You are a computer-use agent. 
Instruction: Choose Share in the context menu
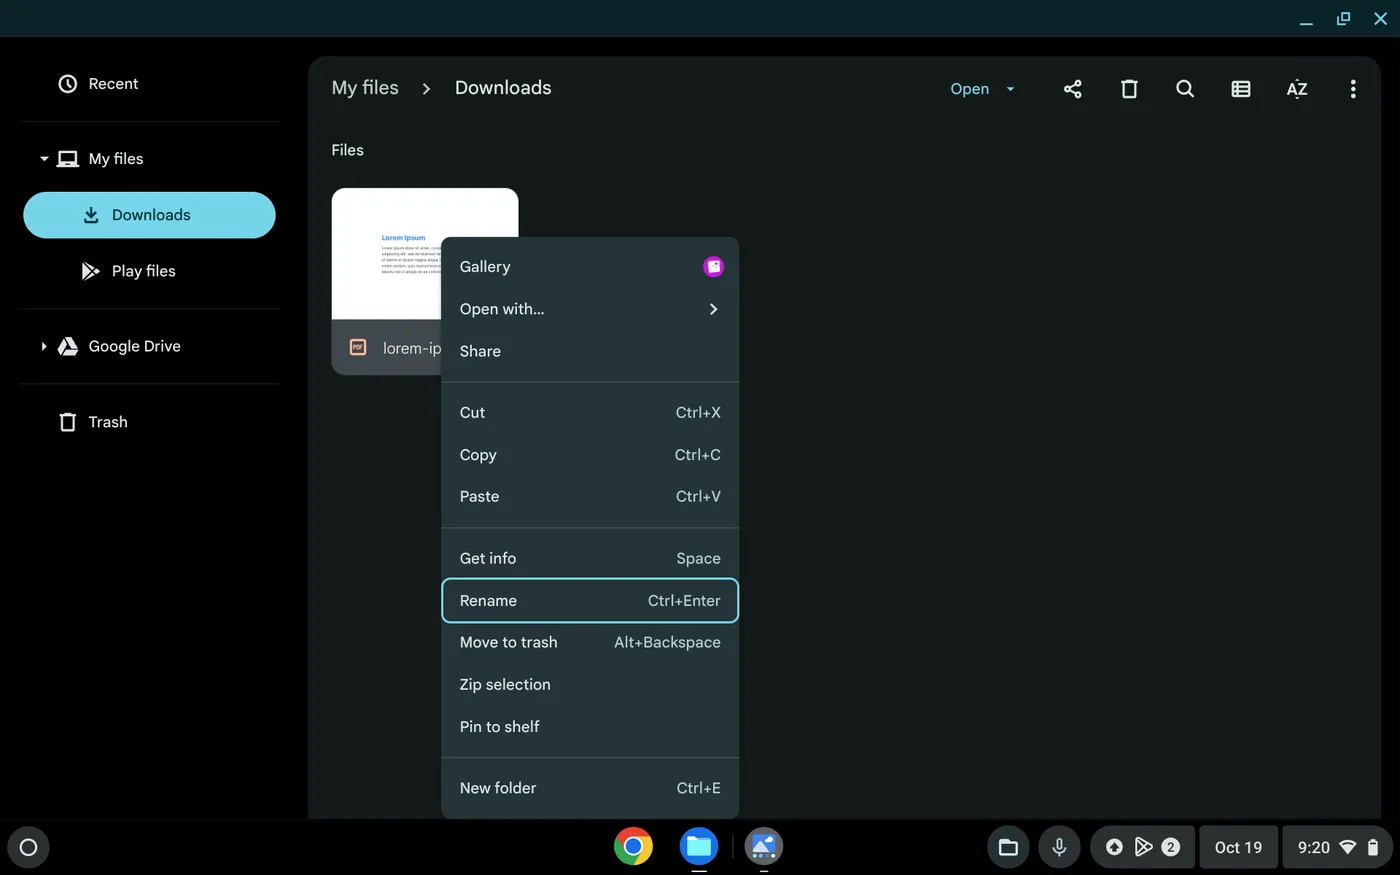(590, 351)
